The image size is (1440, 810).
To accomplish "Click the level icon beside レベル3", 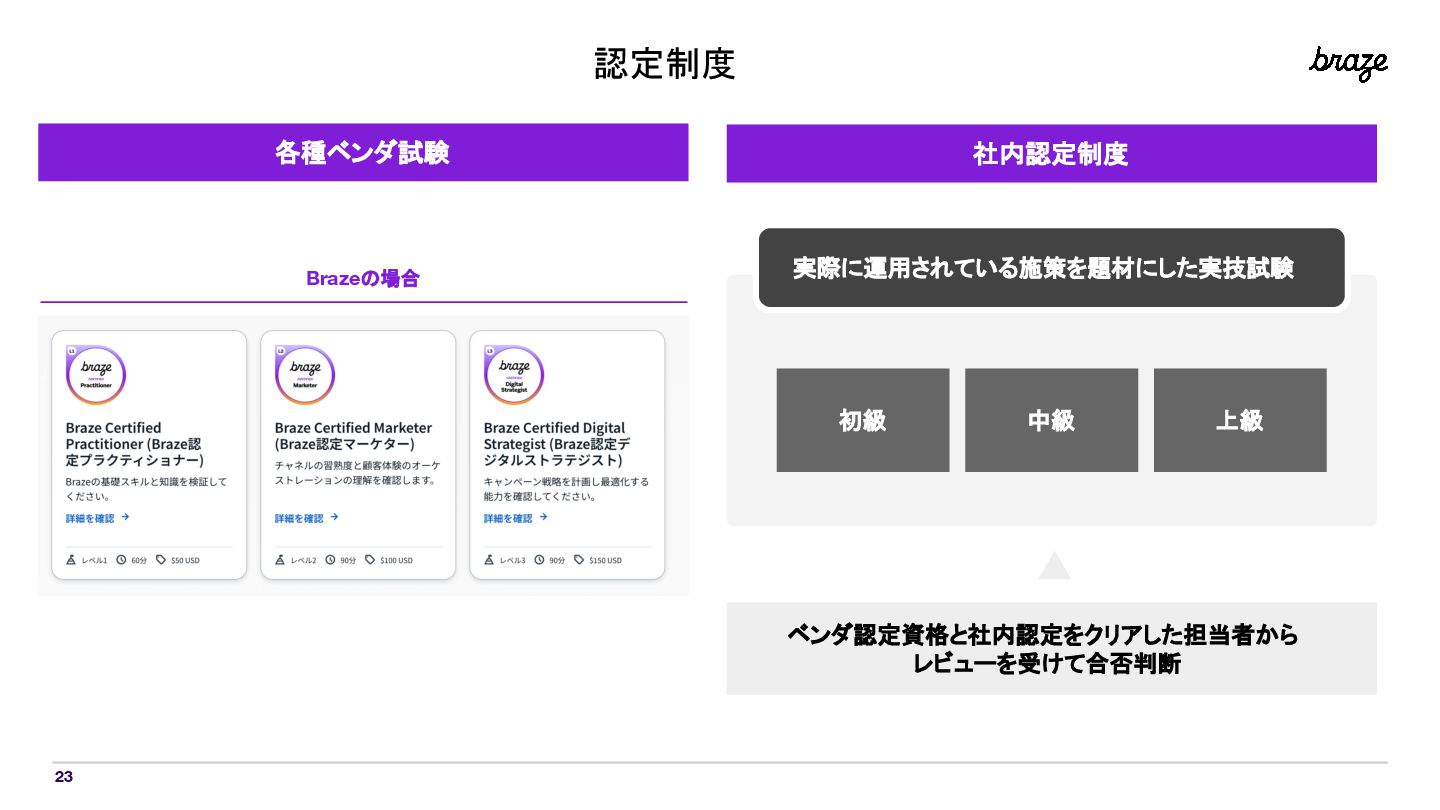I will click(489, 560).
